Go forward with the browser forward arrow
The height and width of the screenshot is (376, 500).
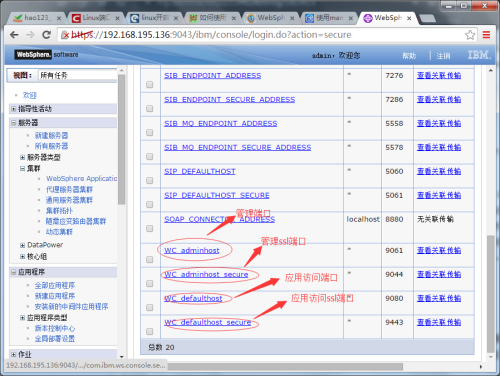(30, 35)
